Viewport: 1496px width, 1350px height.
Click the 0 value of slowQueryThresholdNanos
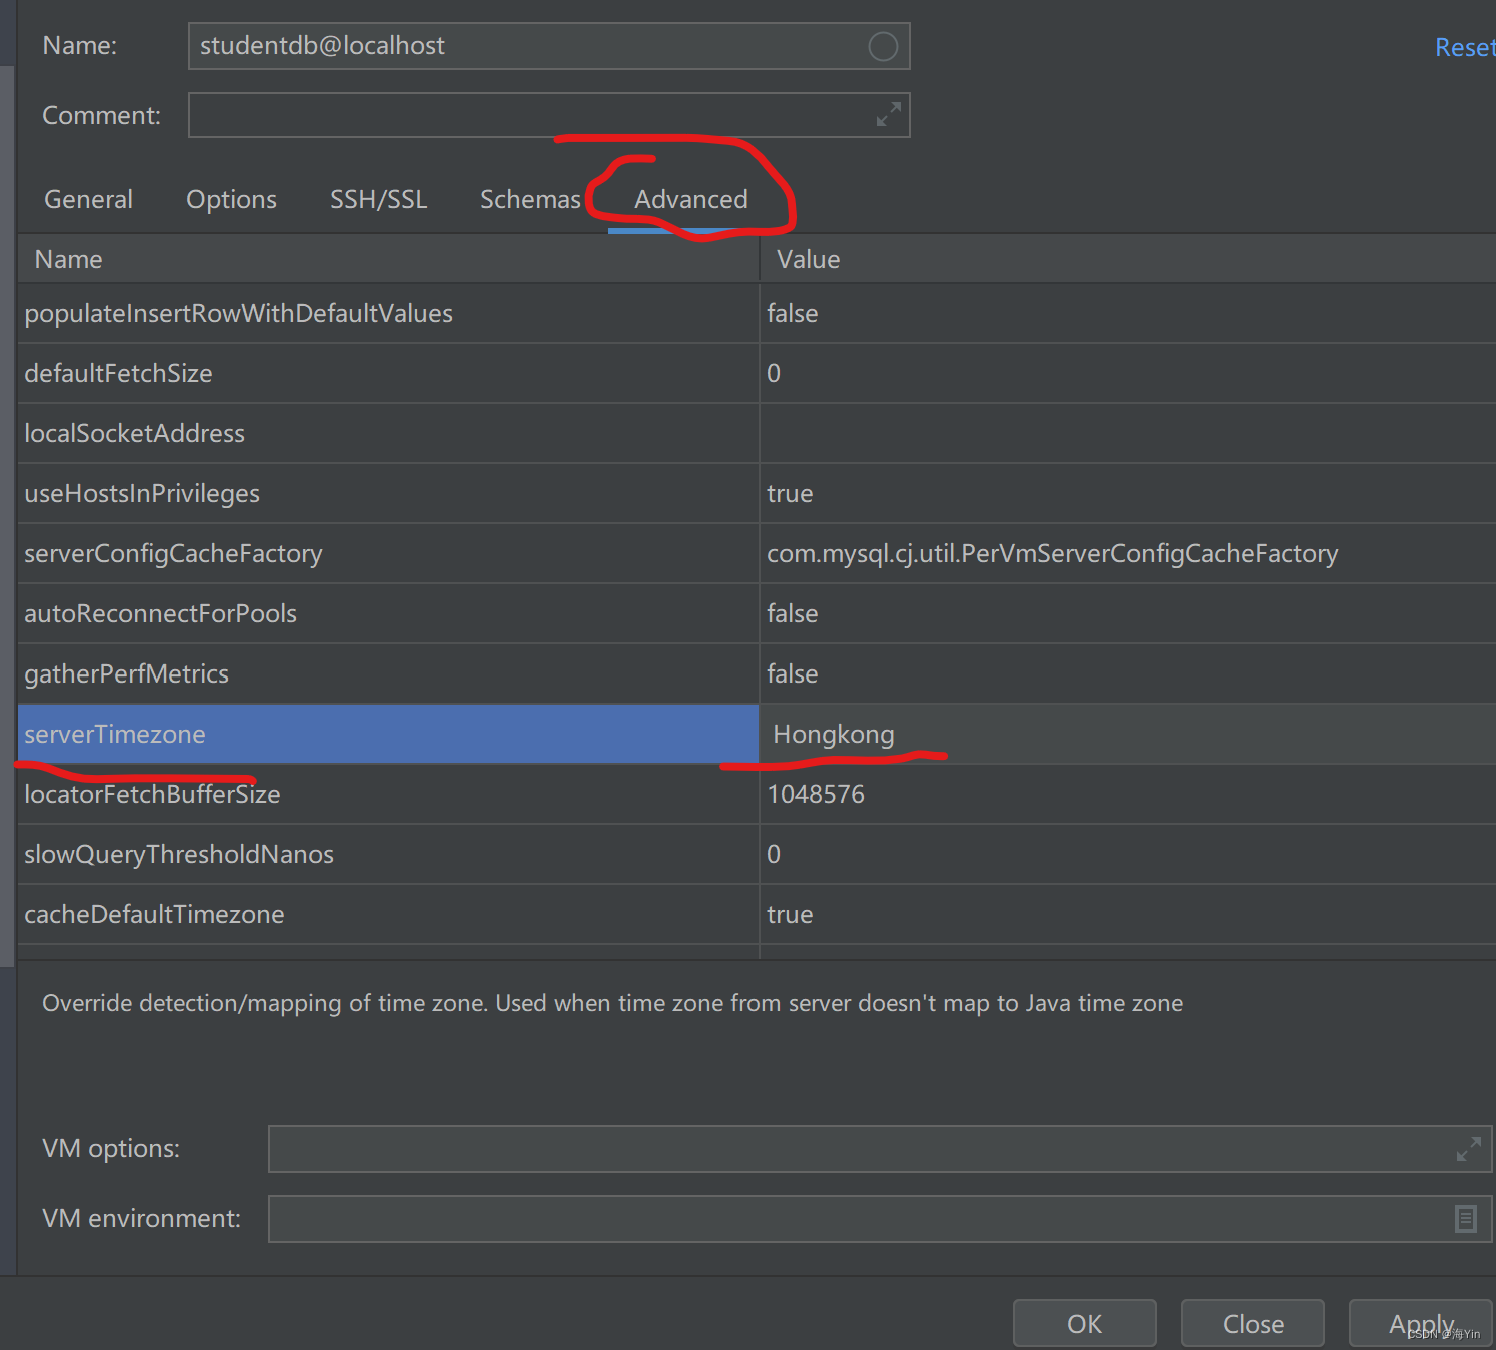pyautogui.click(x=1128, y=854)
